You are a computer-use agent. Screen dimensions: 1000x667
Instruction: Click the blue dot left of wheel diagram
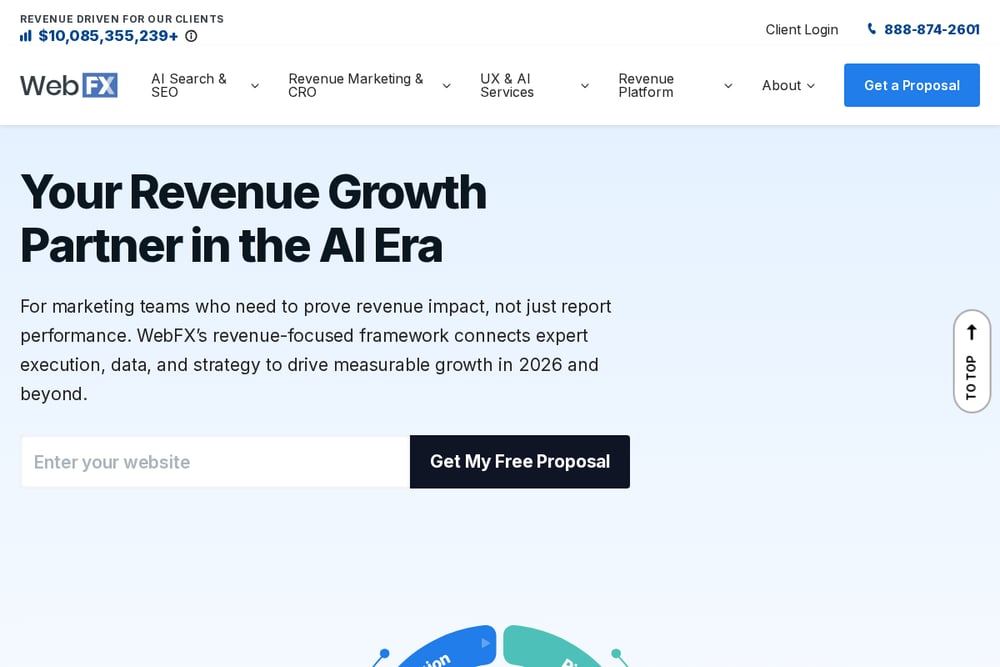(x=384, y=653)
